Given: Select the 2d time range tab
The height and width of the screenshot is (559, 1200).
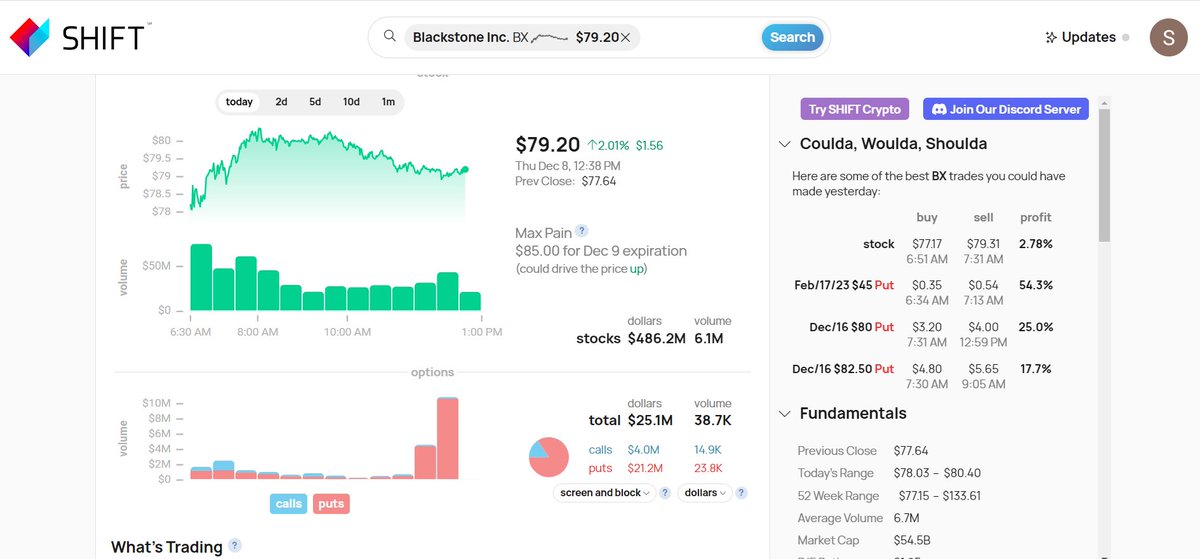Looking at the screenshot, I should point(282,102).
